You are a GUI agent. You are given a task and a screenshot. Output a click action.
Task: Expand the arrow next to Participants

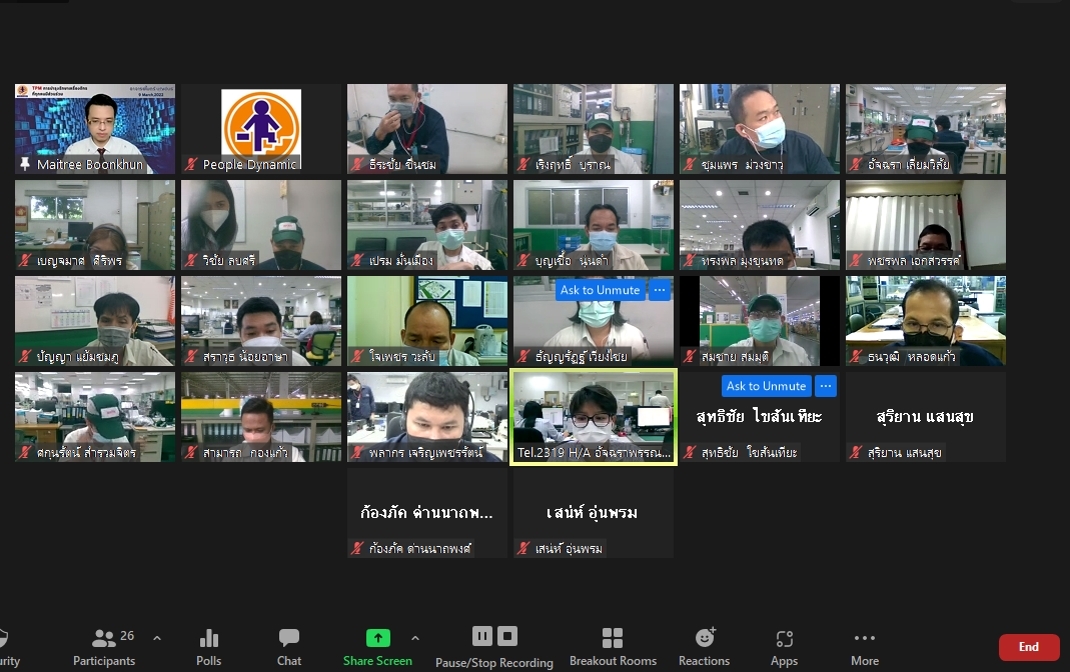157,638
